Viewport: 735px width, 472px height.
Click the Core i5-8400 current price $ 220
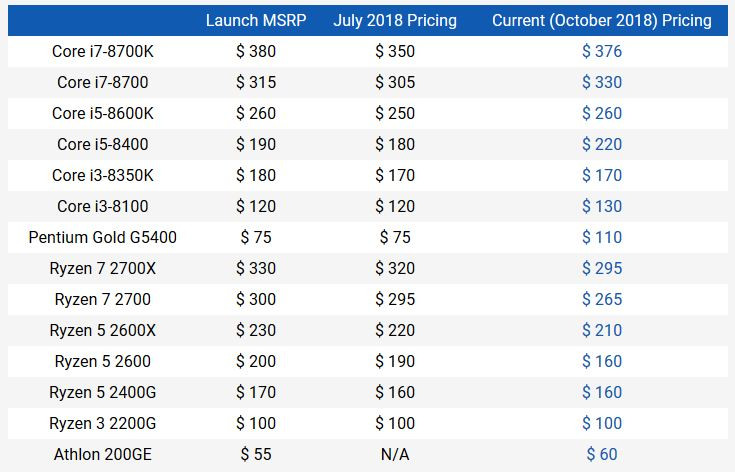click(602, 144)
